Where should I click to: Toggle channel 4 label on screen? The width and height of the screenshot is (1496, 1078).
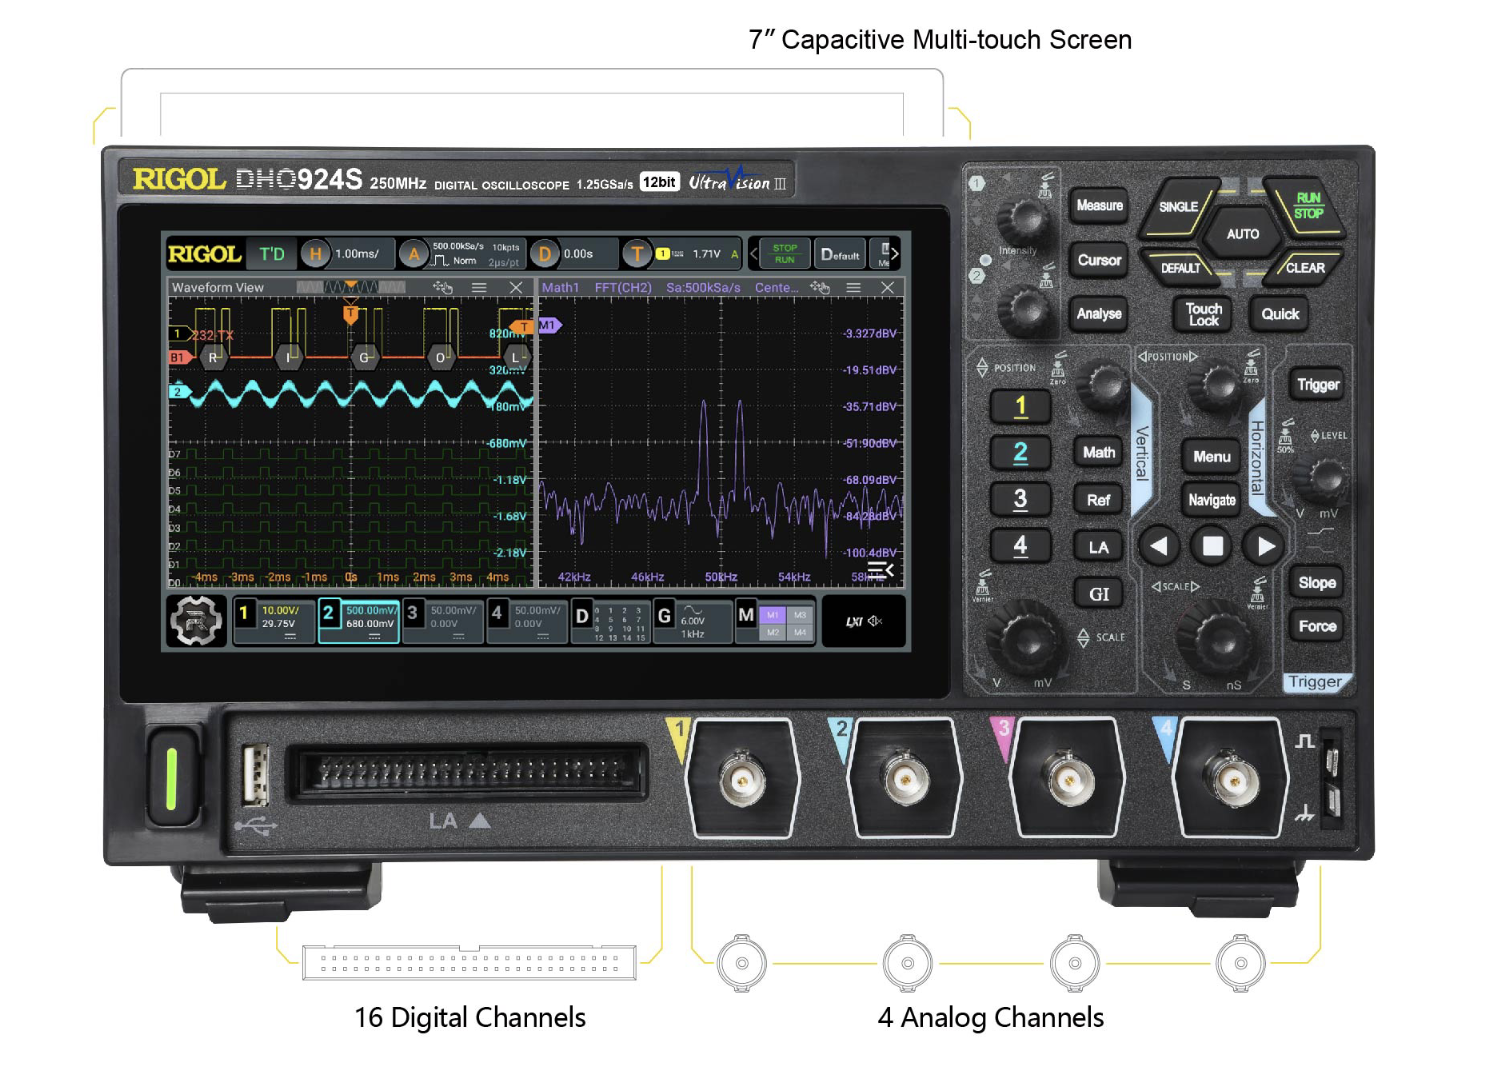pos(527,621)
